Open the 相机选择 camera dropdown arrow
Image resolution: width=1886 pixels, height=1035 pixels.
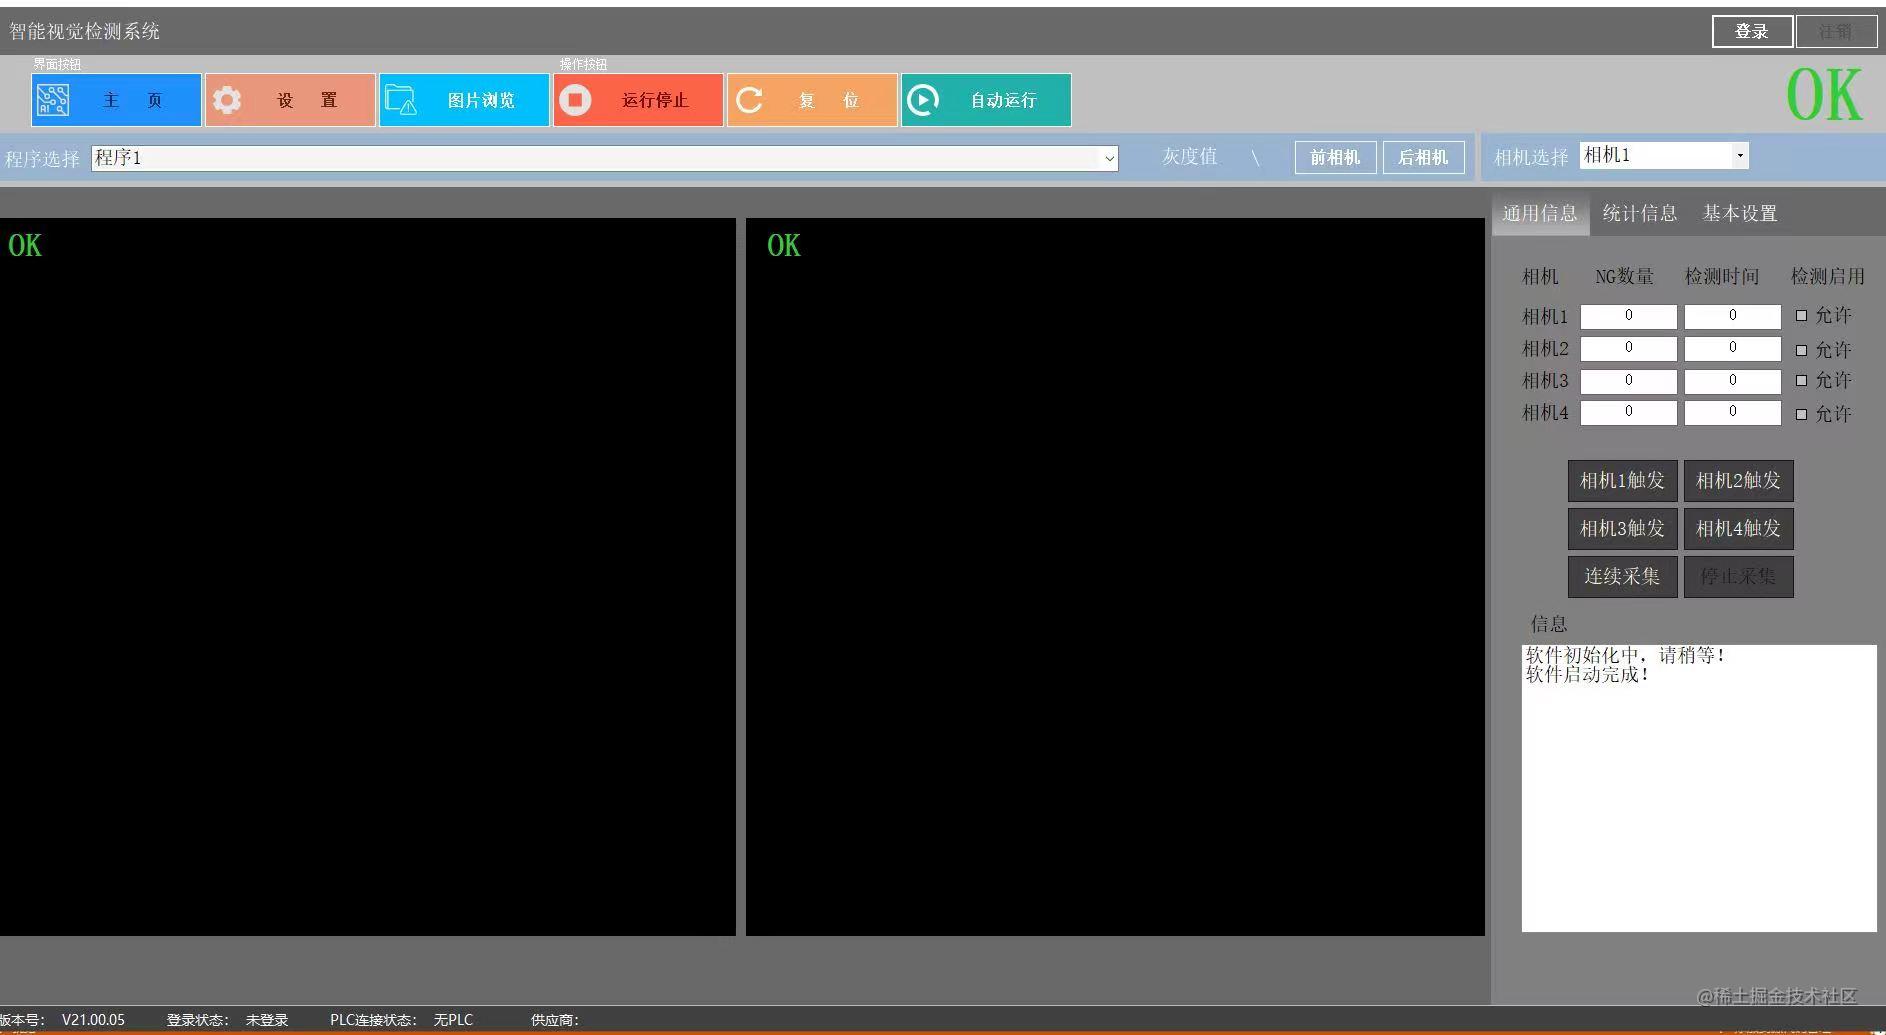pos(1740,155)
